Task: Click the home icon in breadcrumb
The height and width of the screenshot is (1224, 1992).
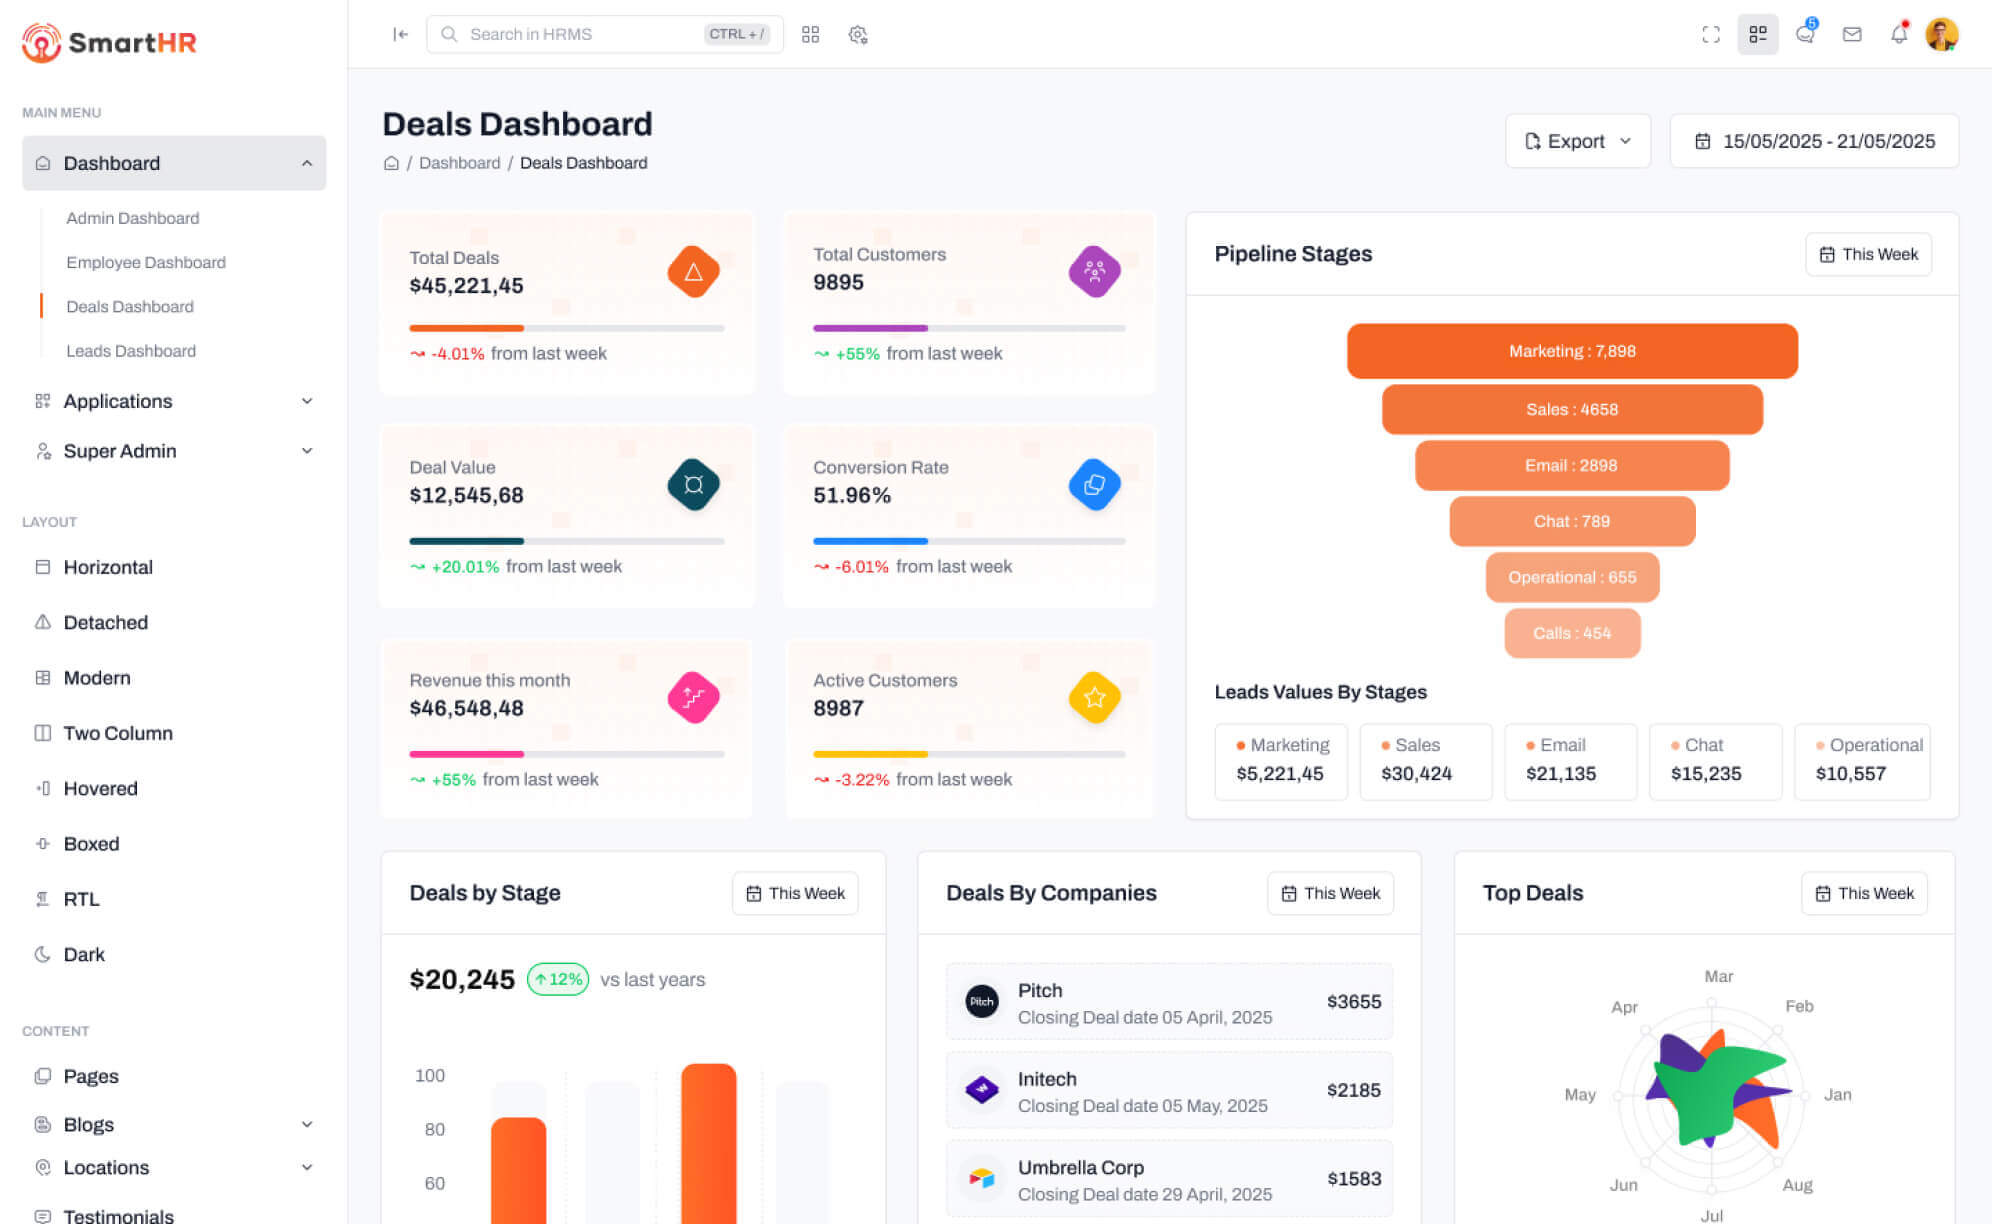Action: (x=391, y=163)
